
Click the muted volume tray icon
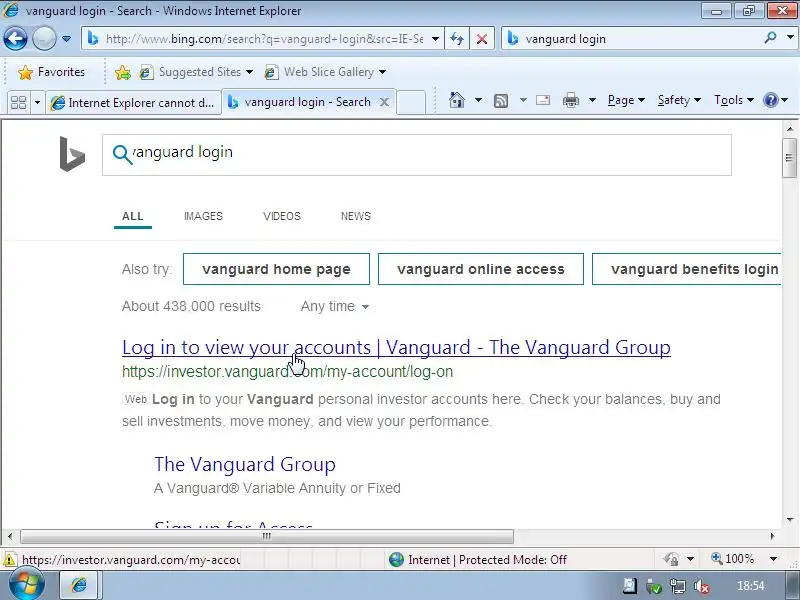[x=702, y=587]
